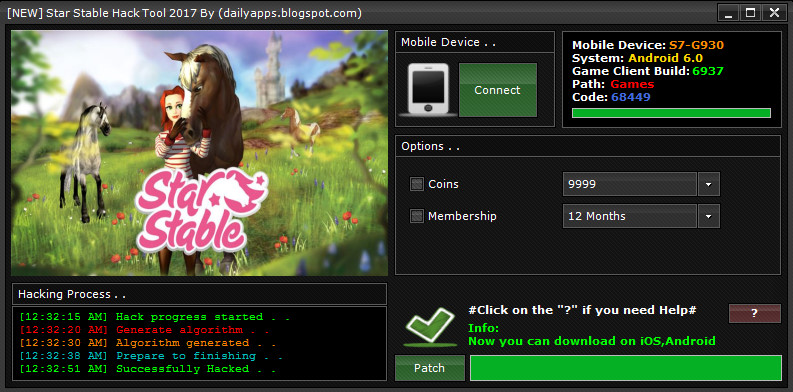Image resolution: width=793 pixels, height=392 pixels.
Task: Open the Coins amount dropdown arrow
Action: coord(709,184)
